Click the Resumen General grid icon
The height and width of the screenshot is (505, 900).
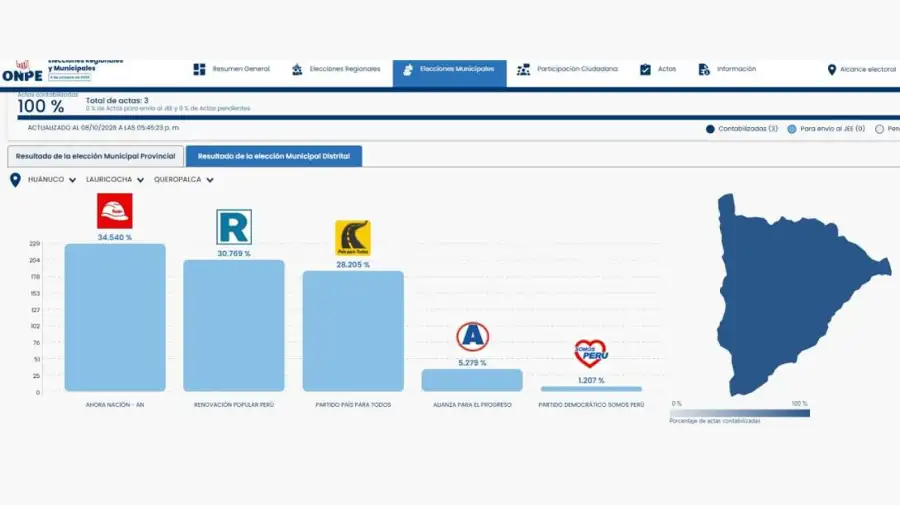click(199, 69)
